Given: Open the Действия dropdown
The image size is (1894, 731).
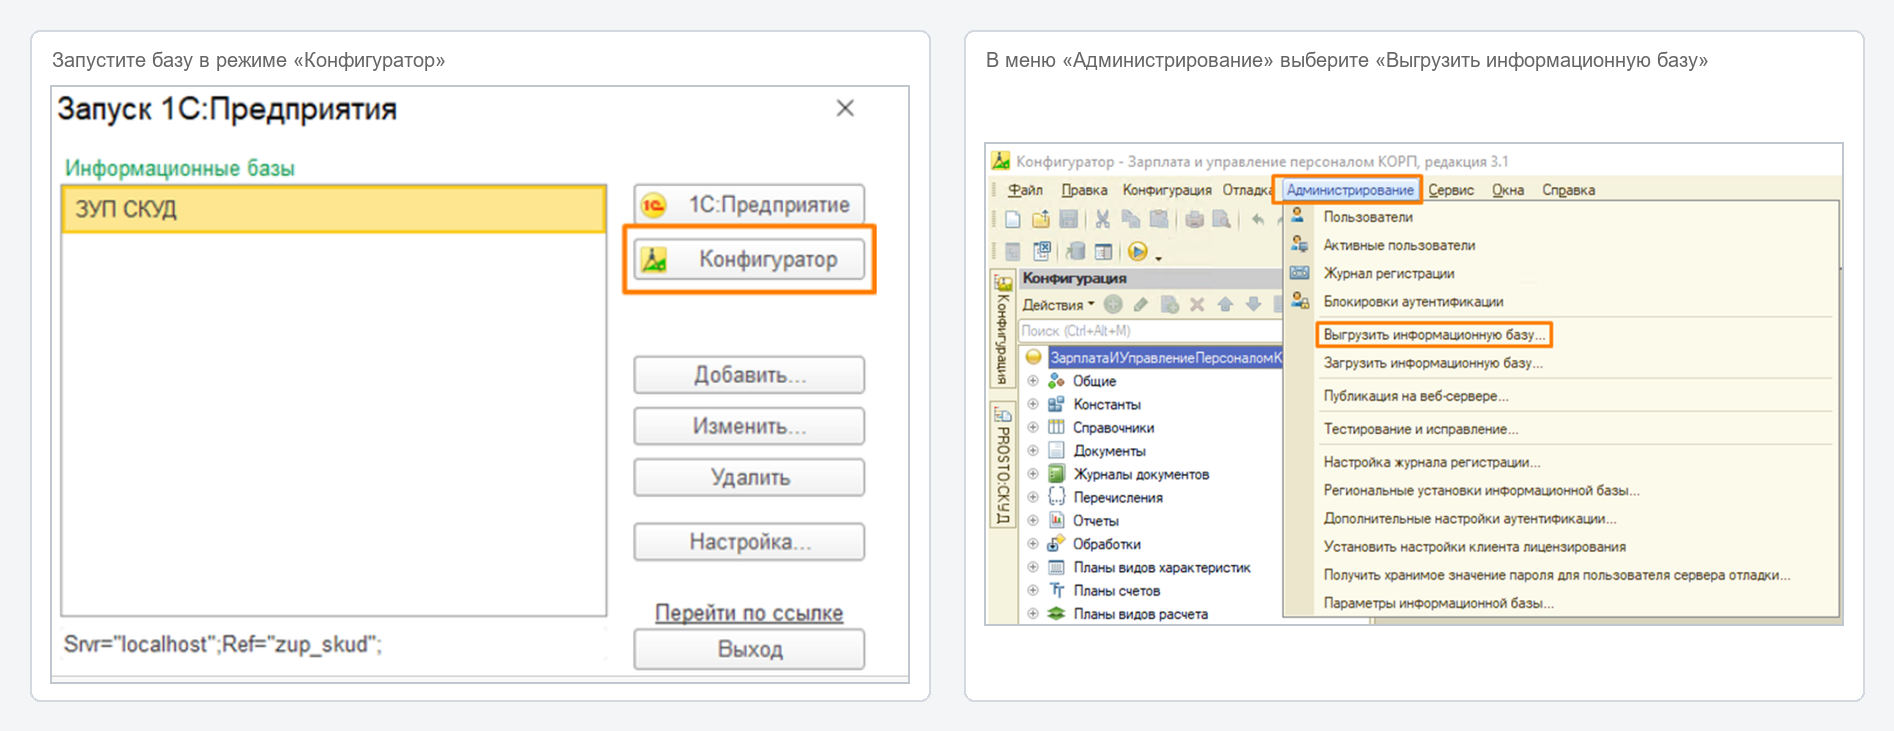Looking at the screenshot, I should (1058, 304).
